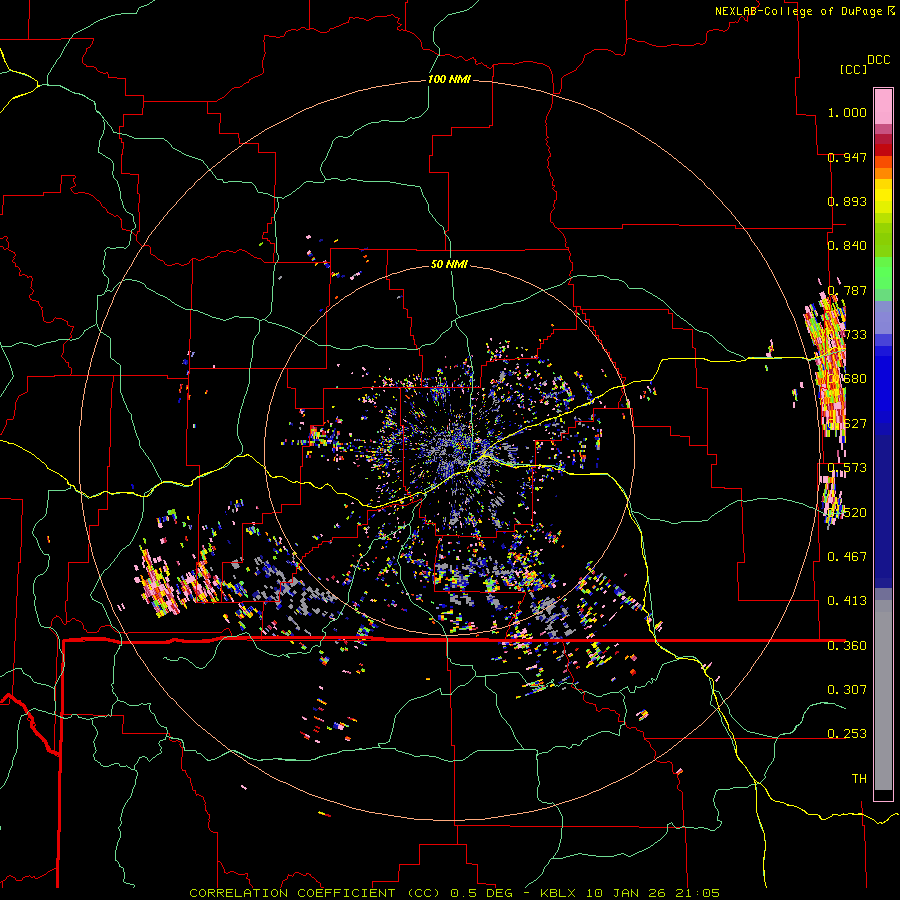Click the KBLX station identifier in the caption
This screenshot has height=900, width=900.
[x=557, y=893]
